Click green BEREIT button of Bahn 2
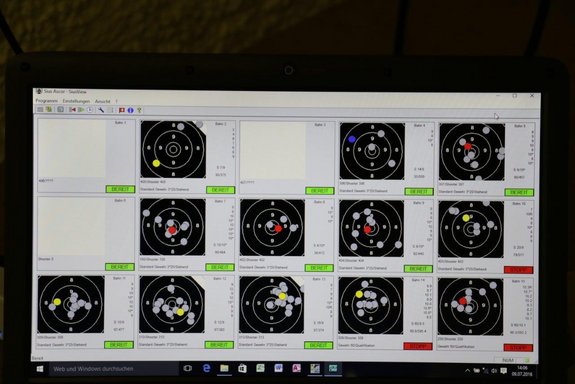575x384 pixels. (220, 190)
